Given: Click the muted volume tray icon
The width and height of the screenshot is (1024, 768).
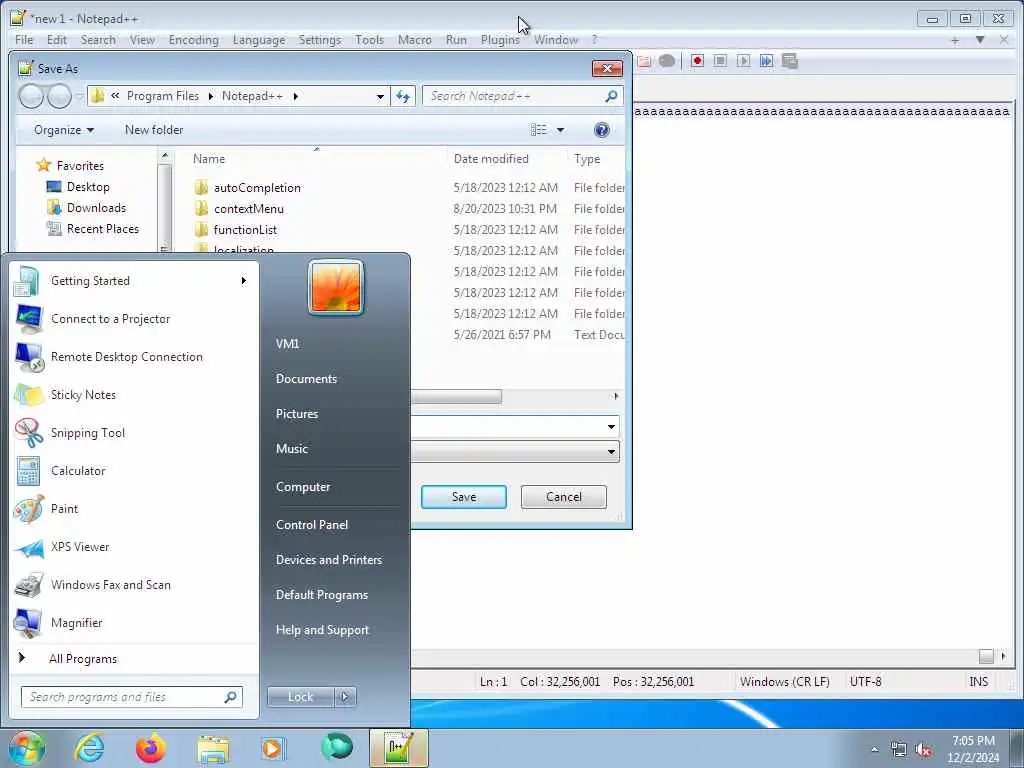Looking at the screenshot, I should 923,750.
